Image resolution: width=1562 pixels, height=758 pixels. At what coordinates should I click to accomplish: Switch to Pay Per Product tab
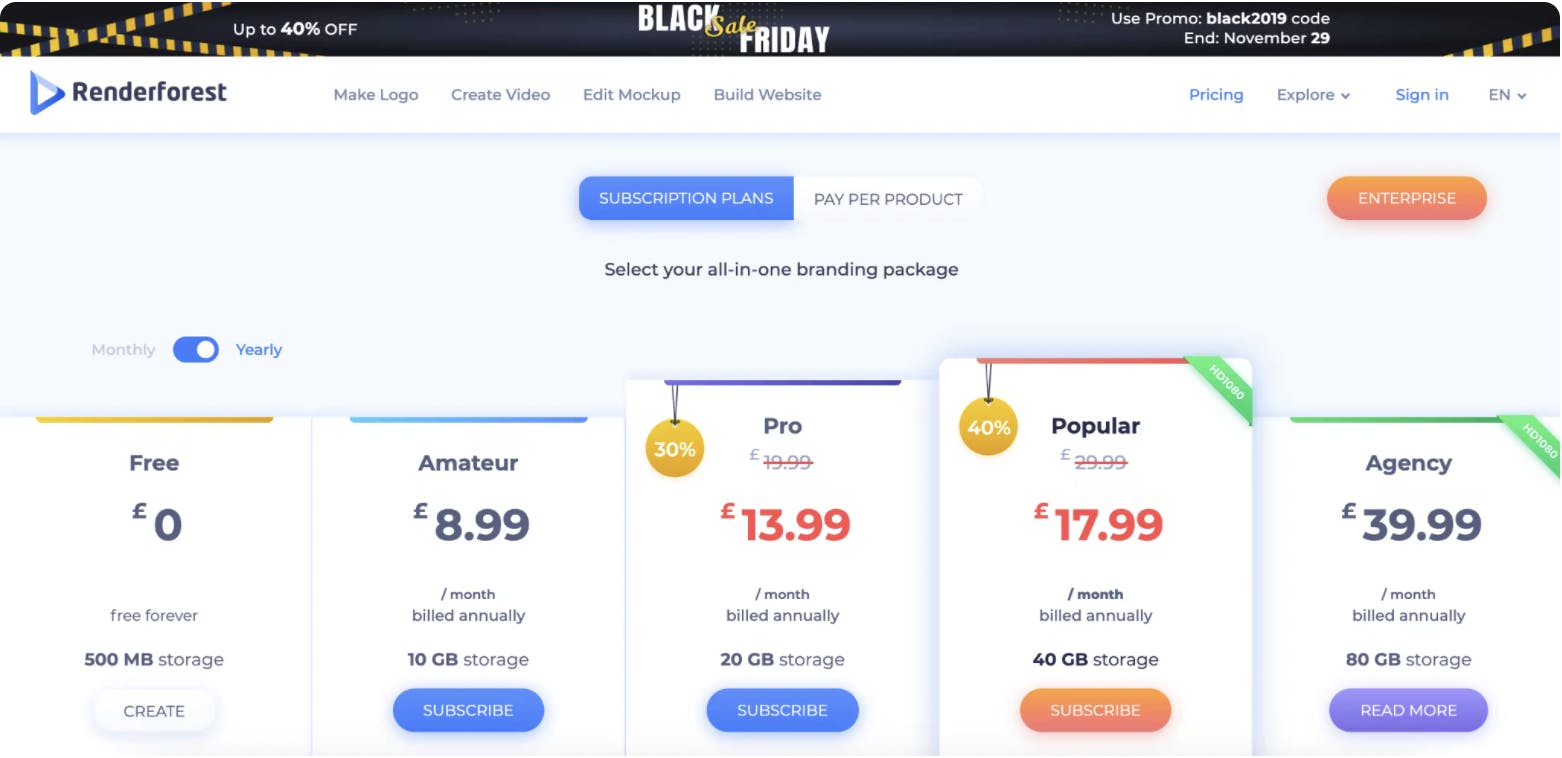coord(888,199)
